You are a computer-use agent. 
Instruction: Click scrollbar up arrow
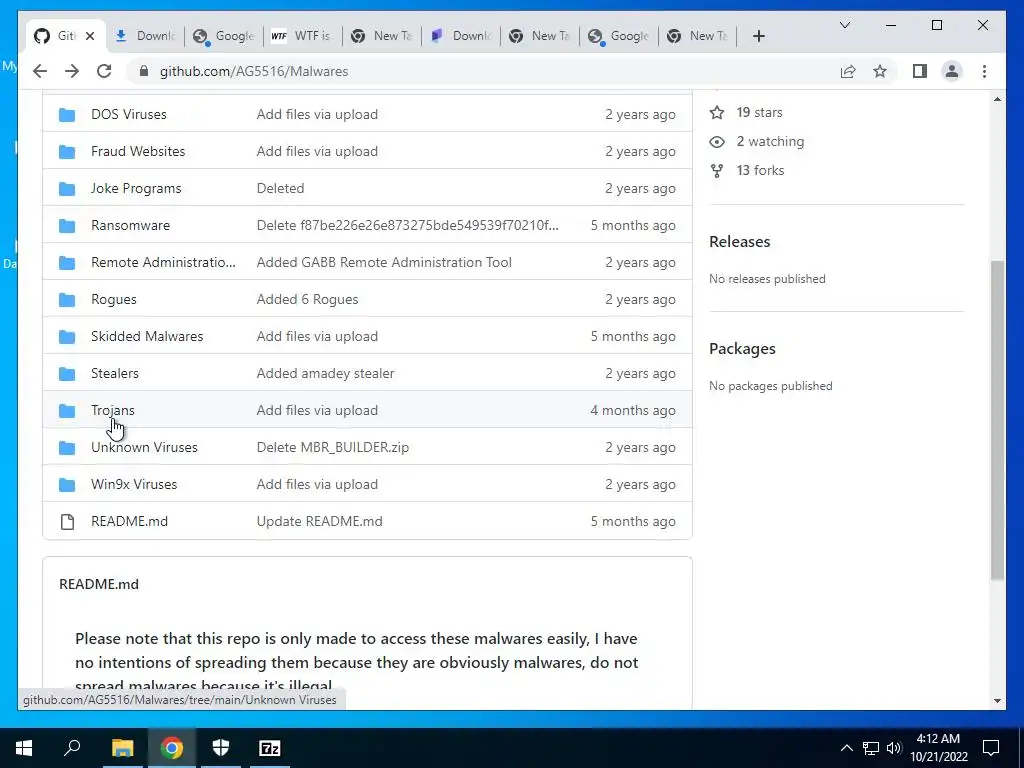[997, 99]
